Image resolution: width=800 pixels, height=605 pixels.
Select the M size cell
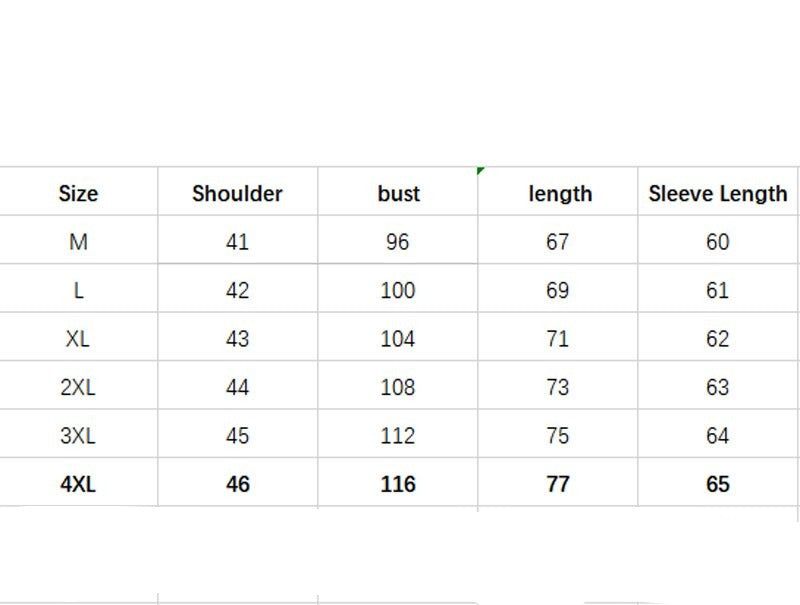pos(78,242)
